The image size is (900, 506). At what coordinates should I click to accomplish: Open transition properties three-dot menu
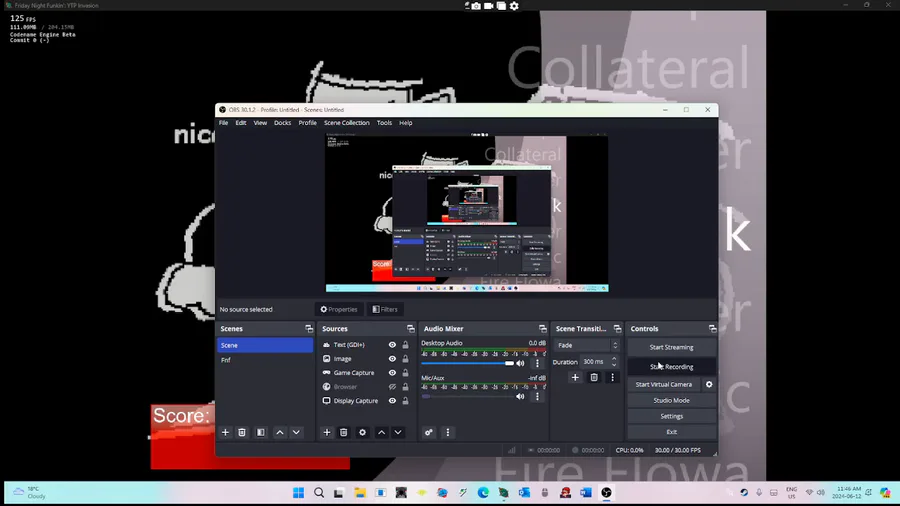(x=612, y=377)
